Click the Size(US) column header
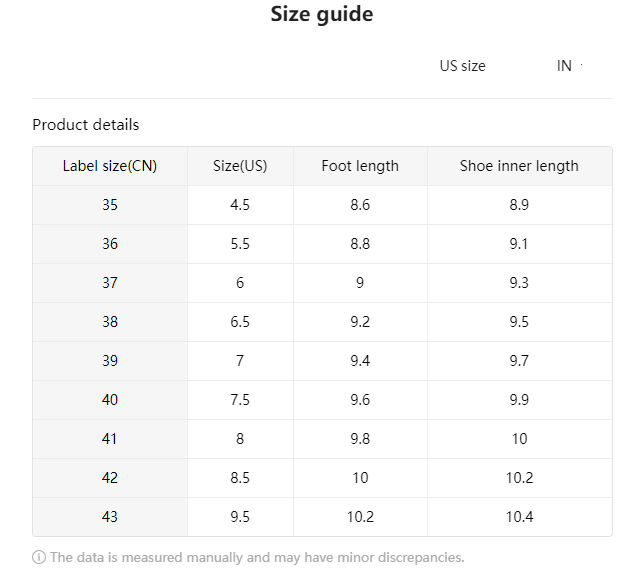644x579 pixels. 240,166
